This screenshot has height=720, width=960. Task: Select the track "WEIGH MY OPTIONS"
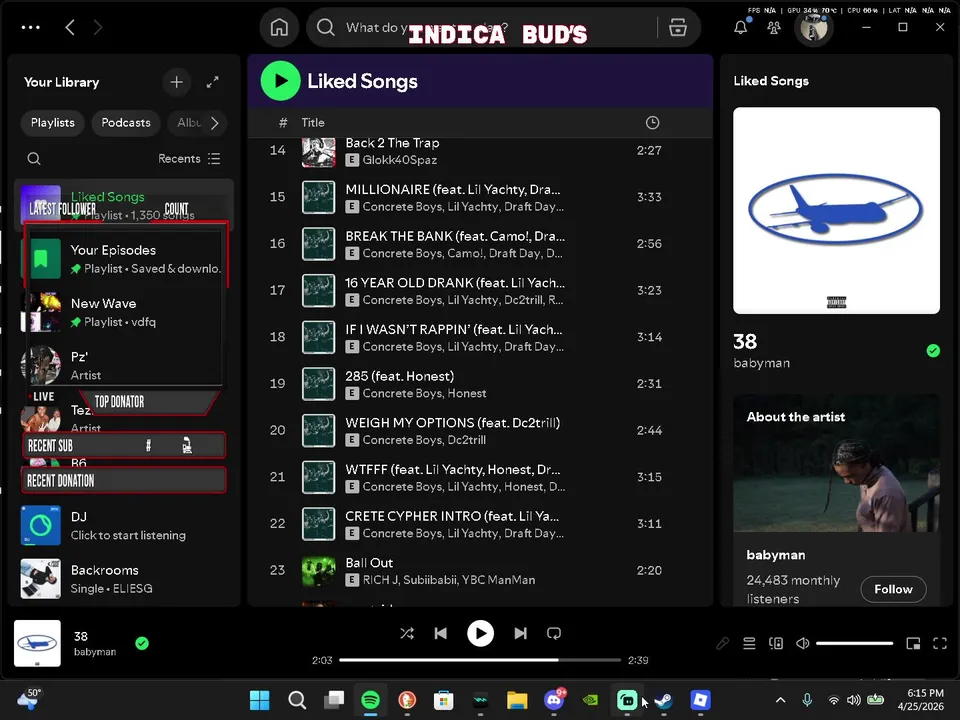click(480, 430)
